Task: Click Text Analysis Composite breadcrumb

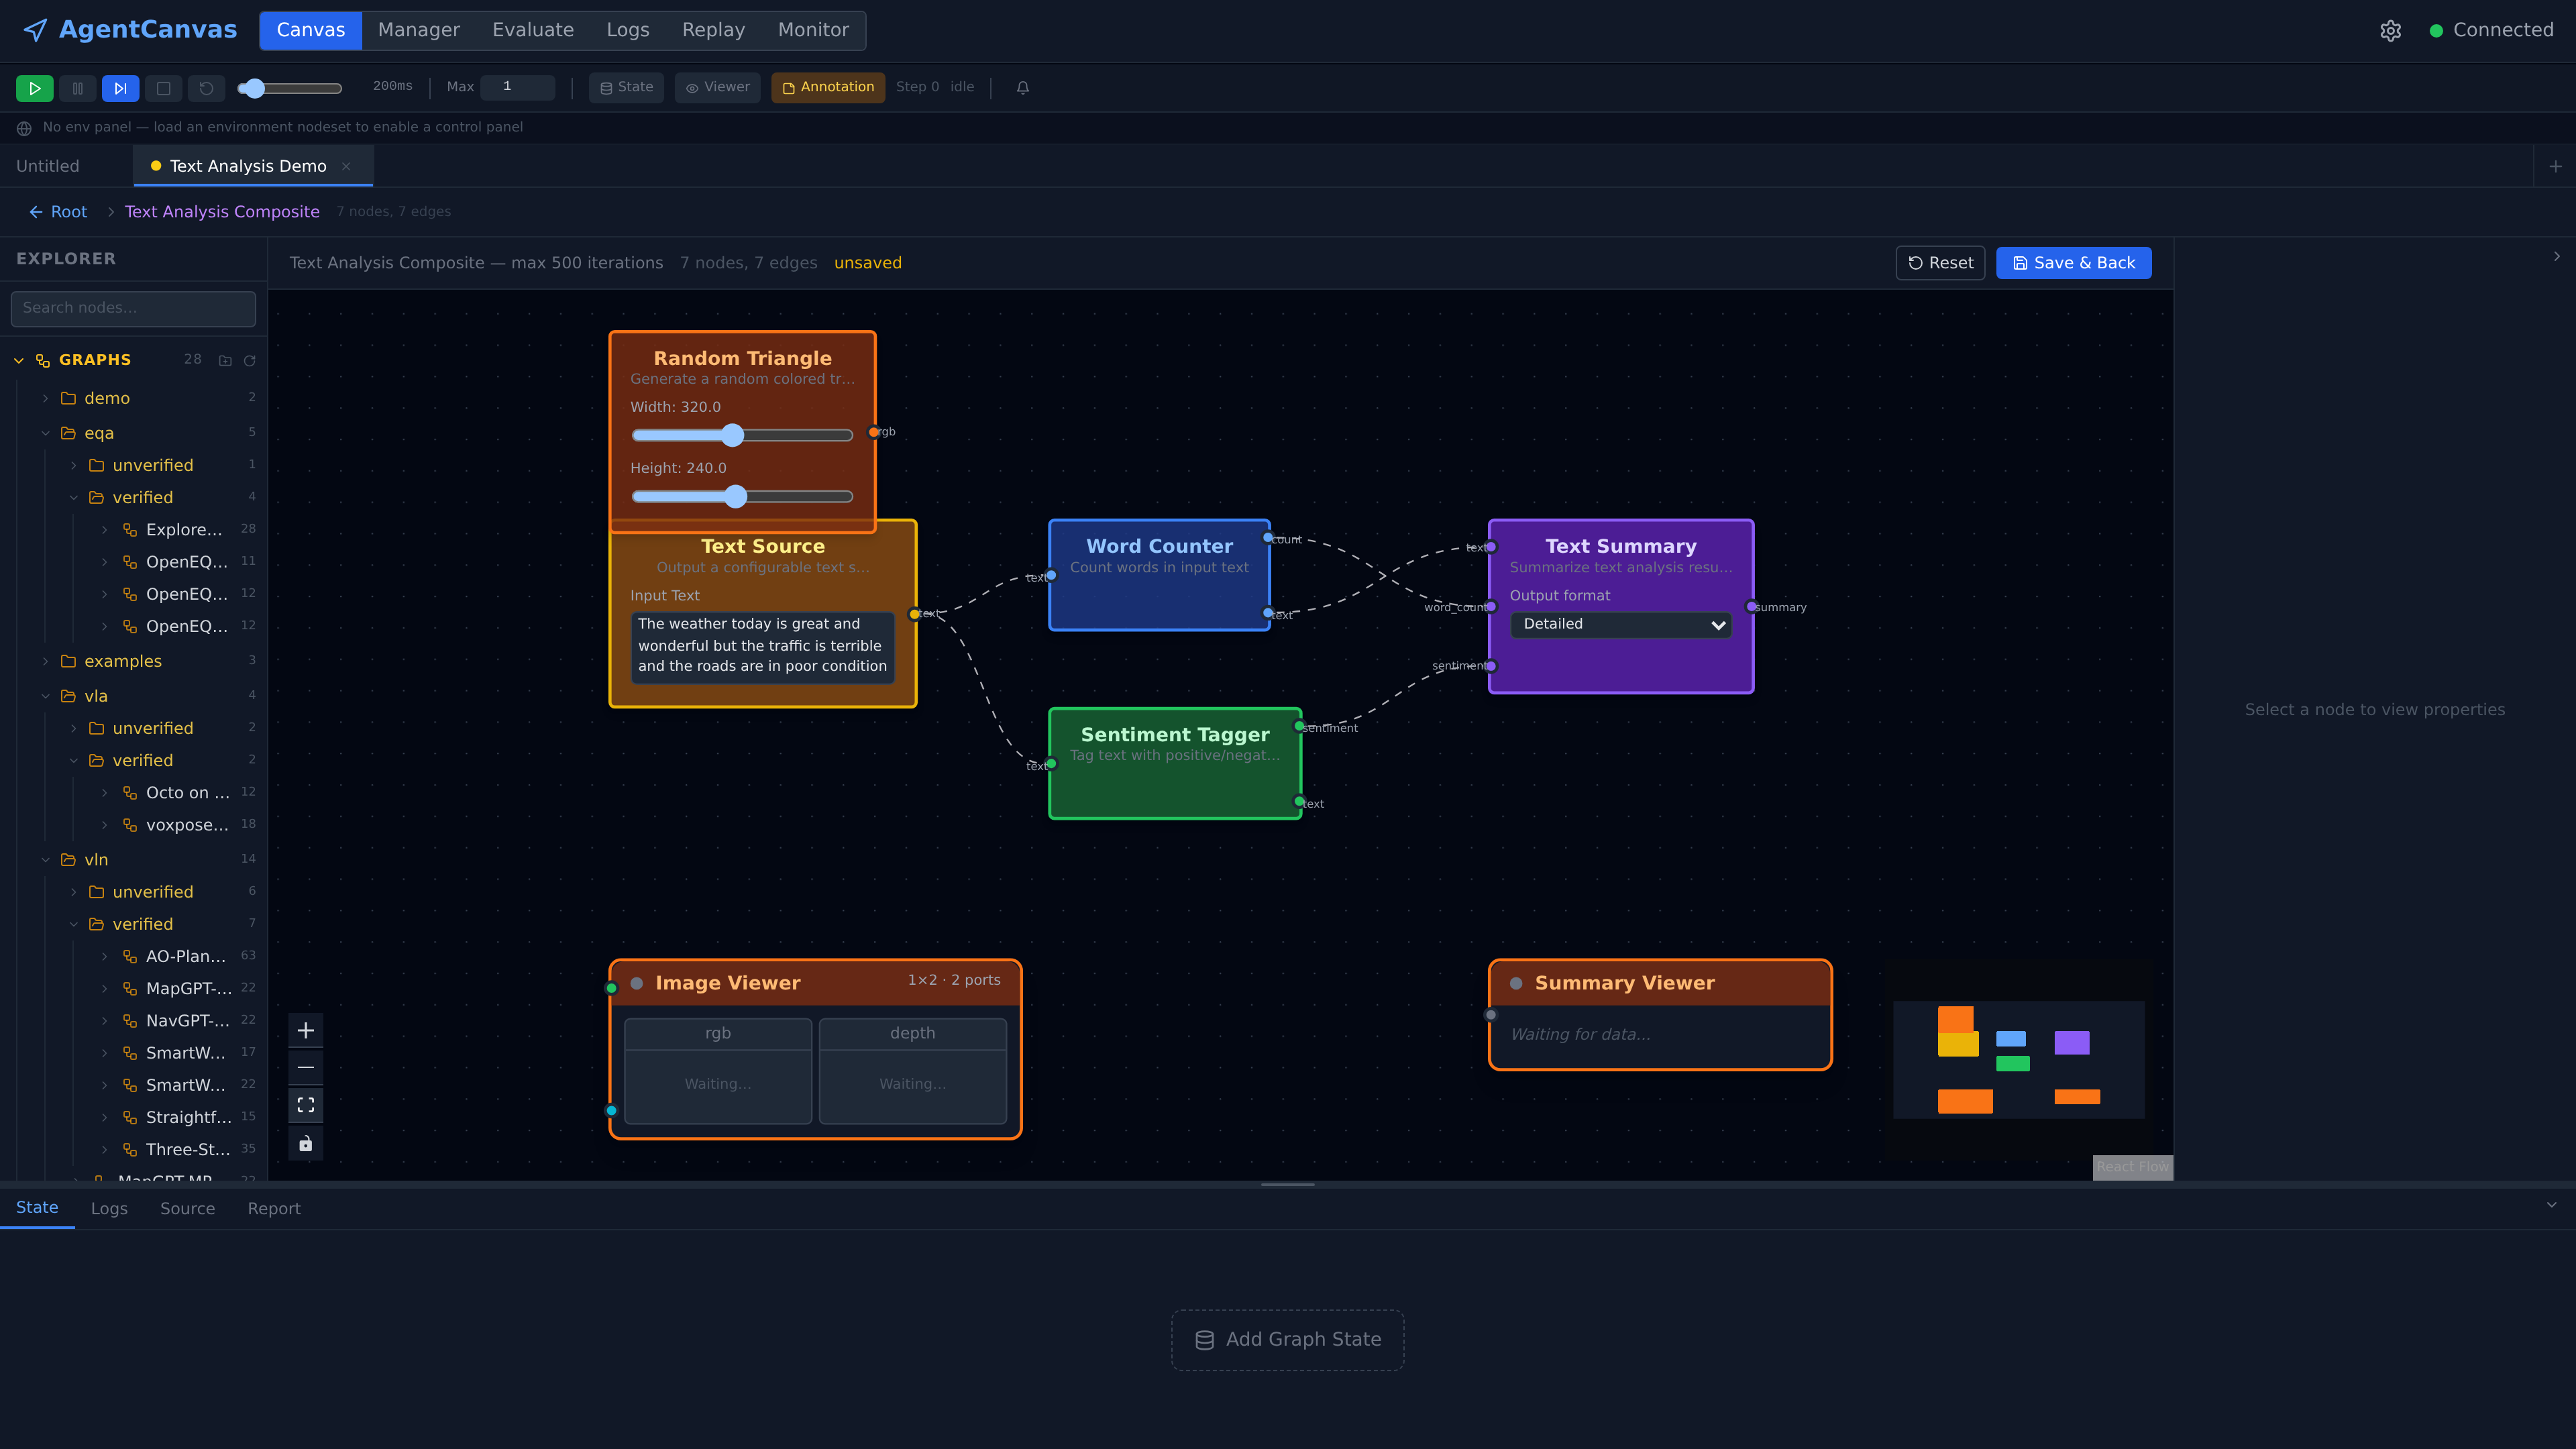Action: tap(222, 212)
